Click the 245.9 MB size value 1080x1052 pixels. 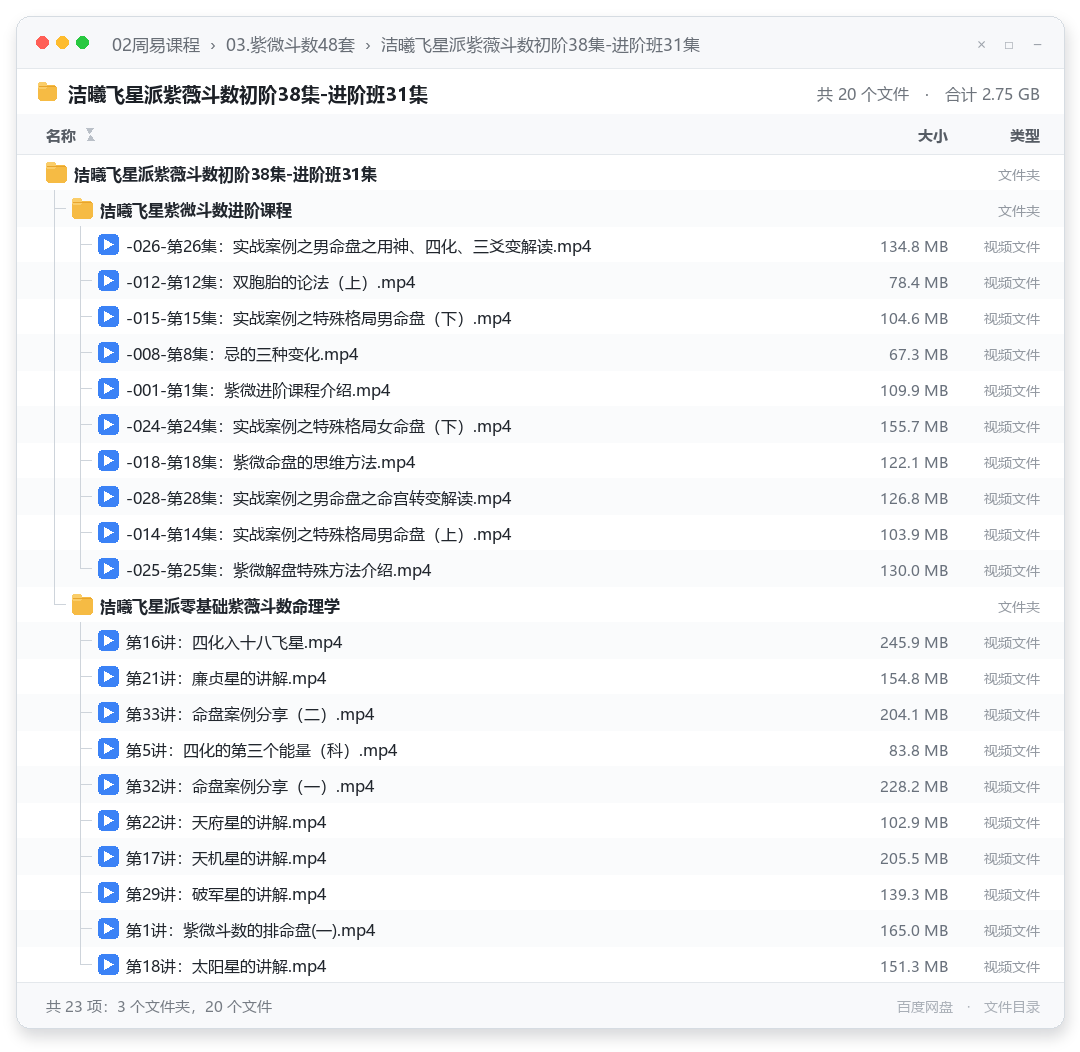(913, 643)
